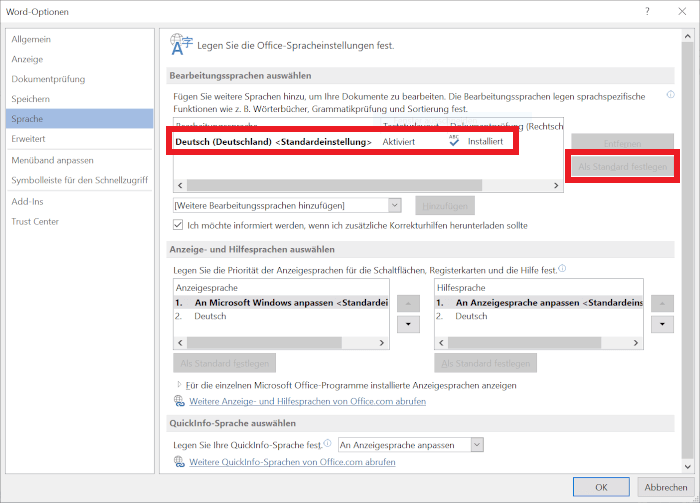
Task: Move help language down with arrow button
Action: 662,324
